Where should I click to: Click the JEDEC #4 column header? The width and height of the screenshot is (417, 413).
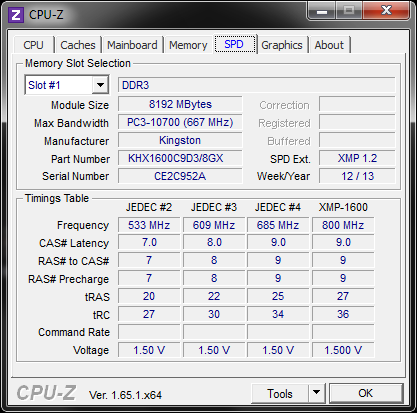pos(278,207)
